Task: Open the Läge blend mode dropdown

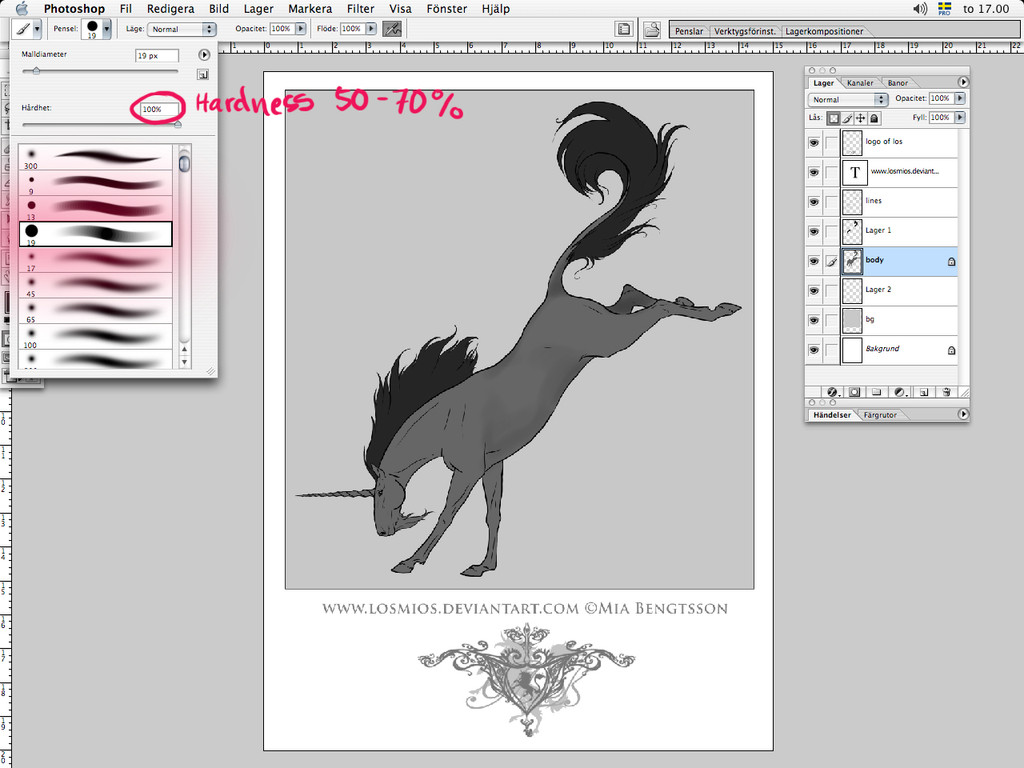Action: pos(182,29)
